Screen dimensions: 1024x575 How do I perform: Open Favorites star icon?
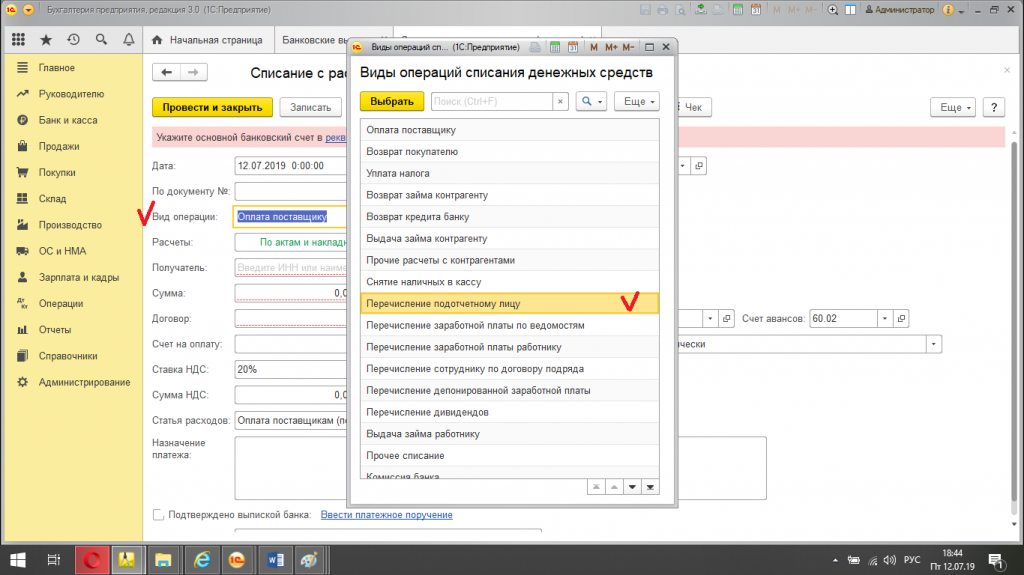click(x=46, y=40)
